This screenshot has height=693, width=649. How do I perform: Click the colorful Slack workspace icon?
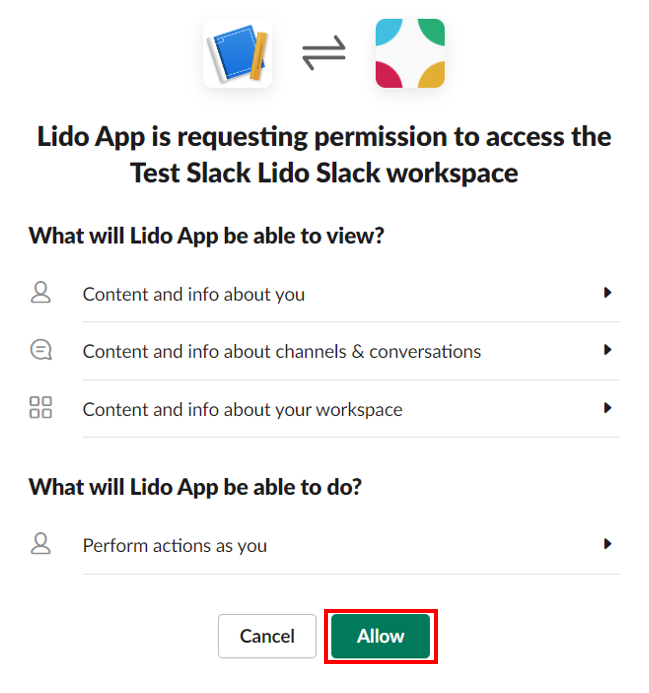[410, 53]
